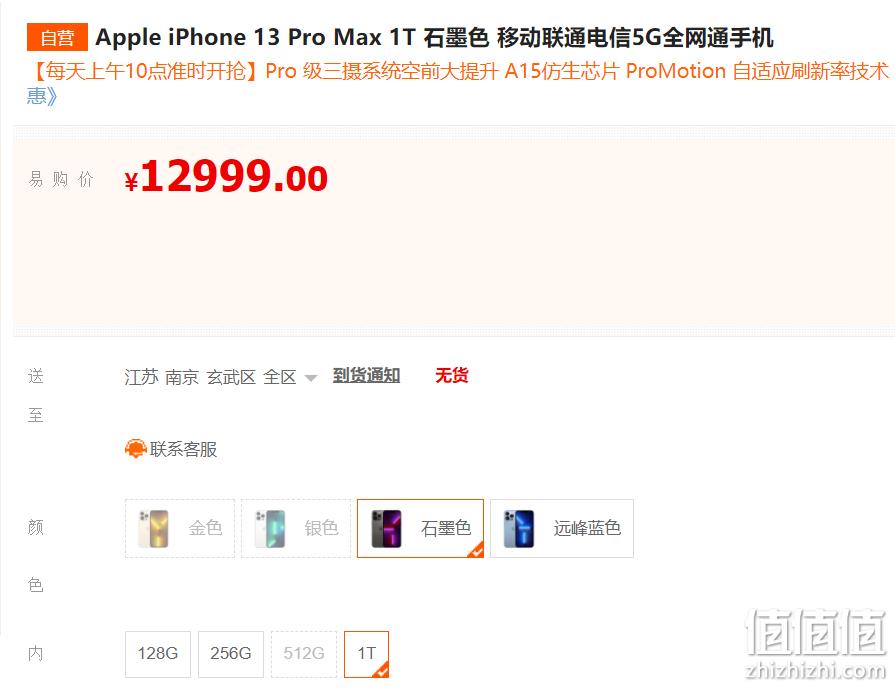
Task: Open the 联系客服 contact link
Action: pyautogui.click(x=183, y=449)
